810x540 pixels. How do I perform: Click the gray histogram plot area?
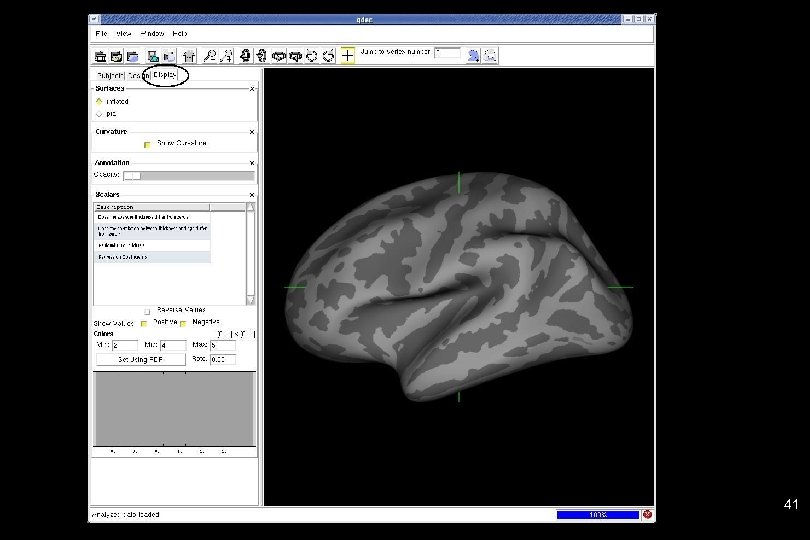[x=174, y=409]
